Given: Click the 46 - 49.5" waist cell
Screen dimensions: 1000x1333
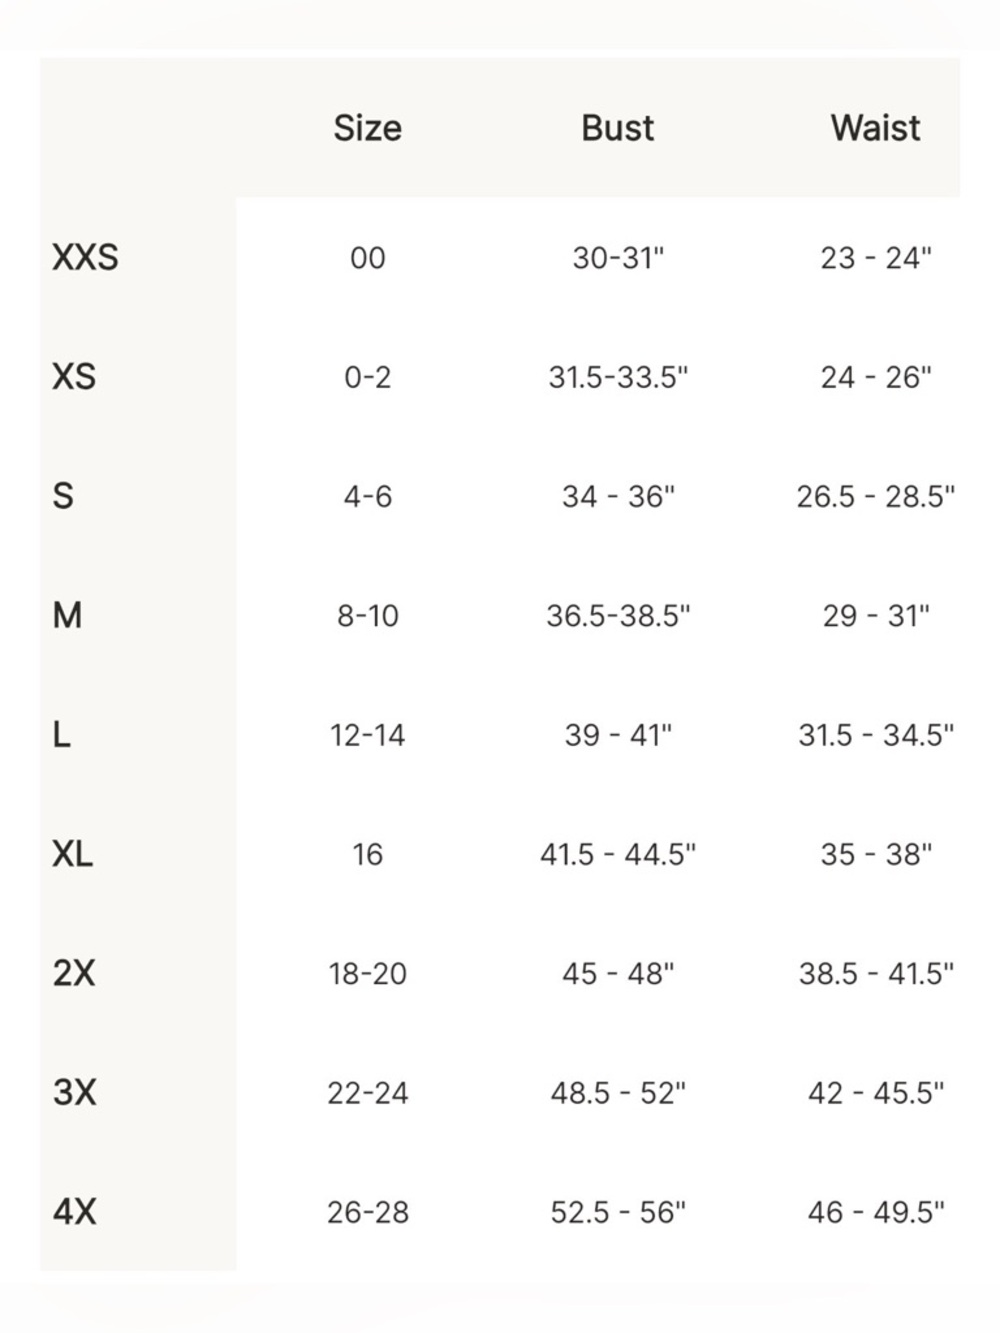Looking at the screenshot, I should coord(875,1212).
